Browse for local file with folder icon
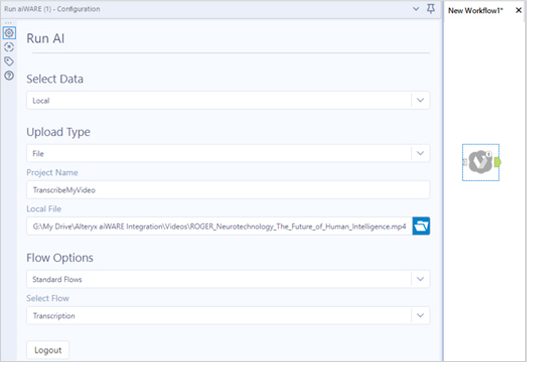Screen dimensions: 537x373 click(421, 226)
